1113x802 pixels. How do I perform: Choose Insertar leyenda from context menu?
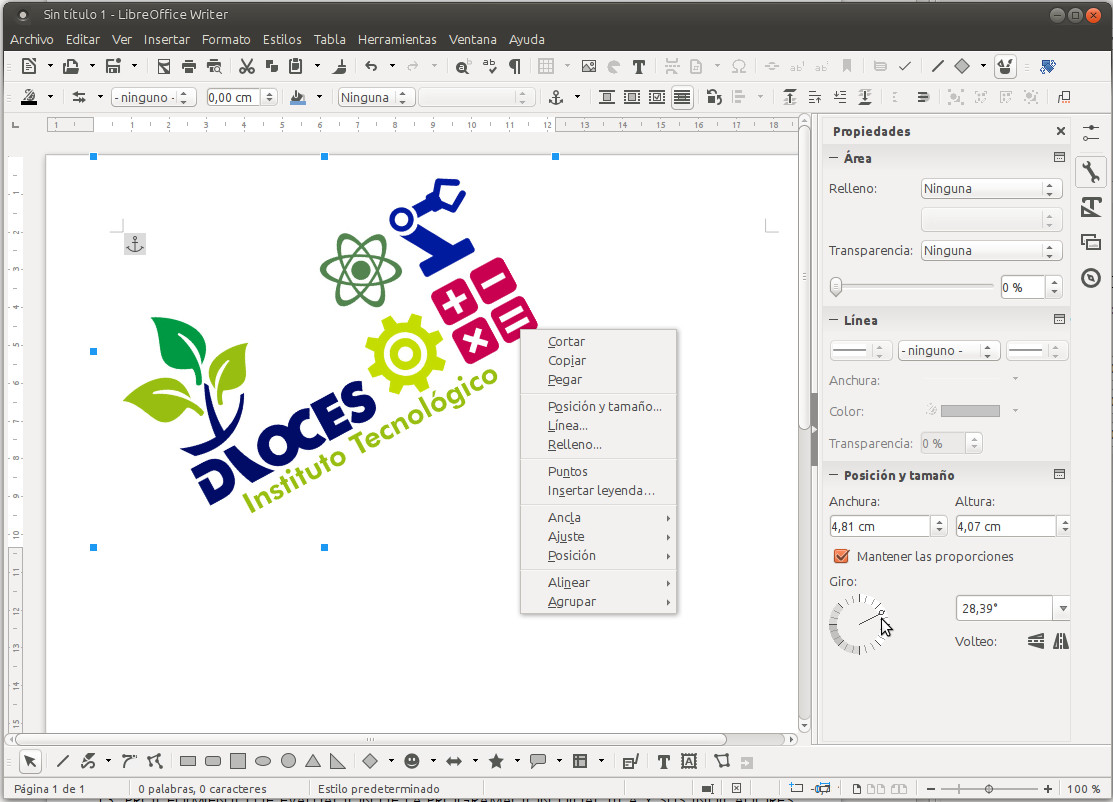coord(598,490)
